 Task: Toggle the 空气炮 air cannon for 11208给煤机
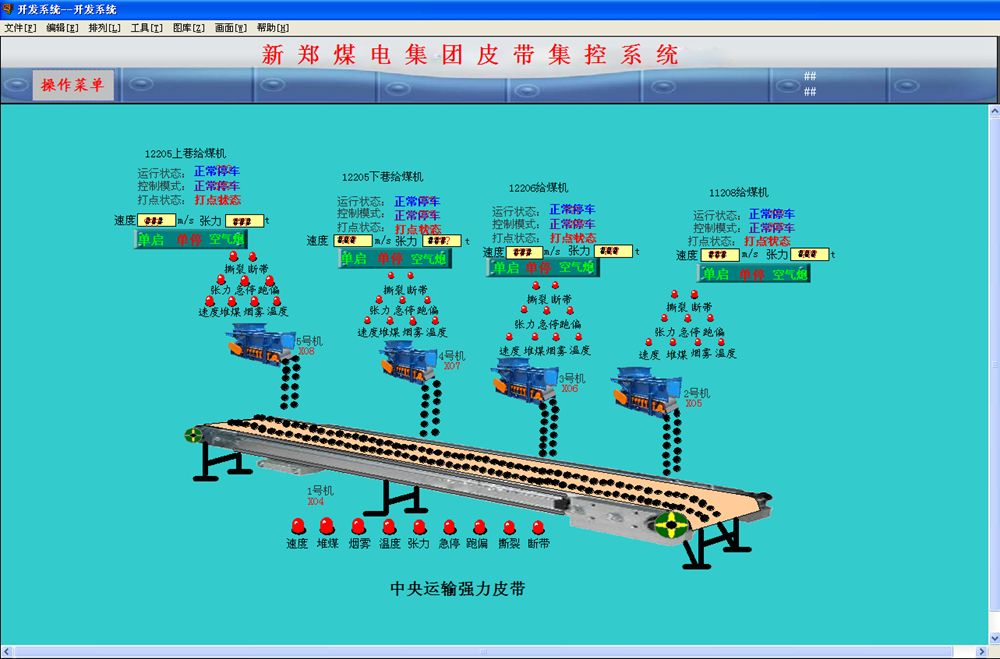click(x=793, y=275)
